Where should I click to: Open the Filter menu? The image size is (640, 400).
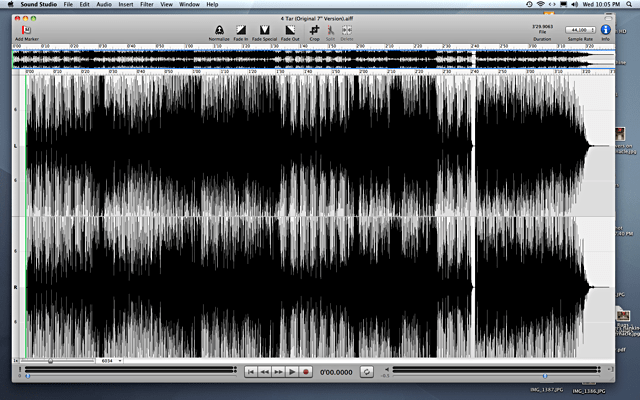147,5
